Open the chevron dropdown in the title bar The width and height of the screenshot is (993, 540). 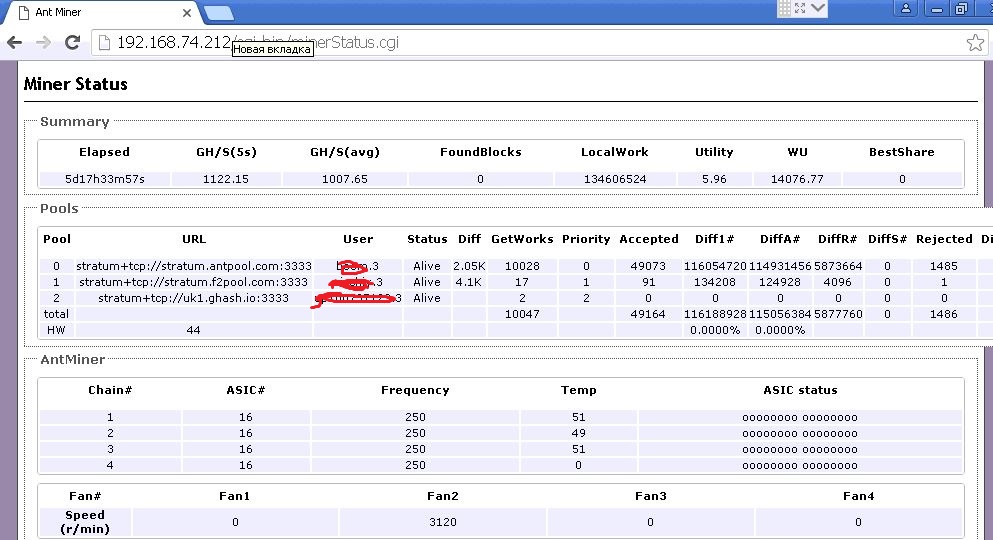click(x=818, y=8)
